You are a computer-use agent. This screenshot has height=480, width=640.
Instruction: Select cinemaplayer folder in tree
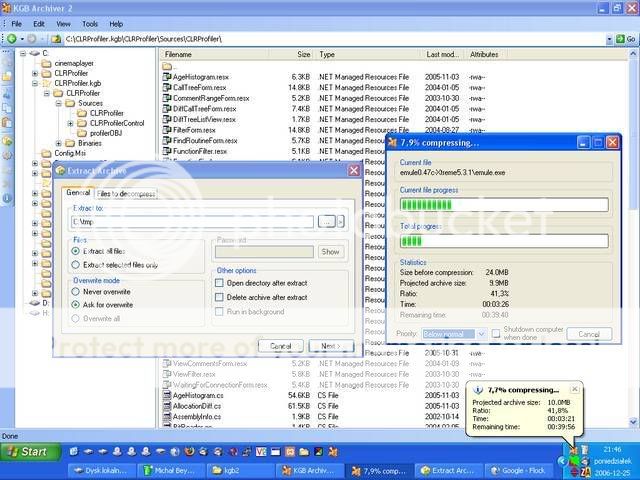[x=74, y=63]
